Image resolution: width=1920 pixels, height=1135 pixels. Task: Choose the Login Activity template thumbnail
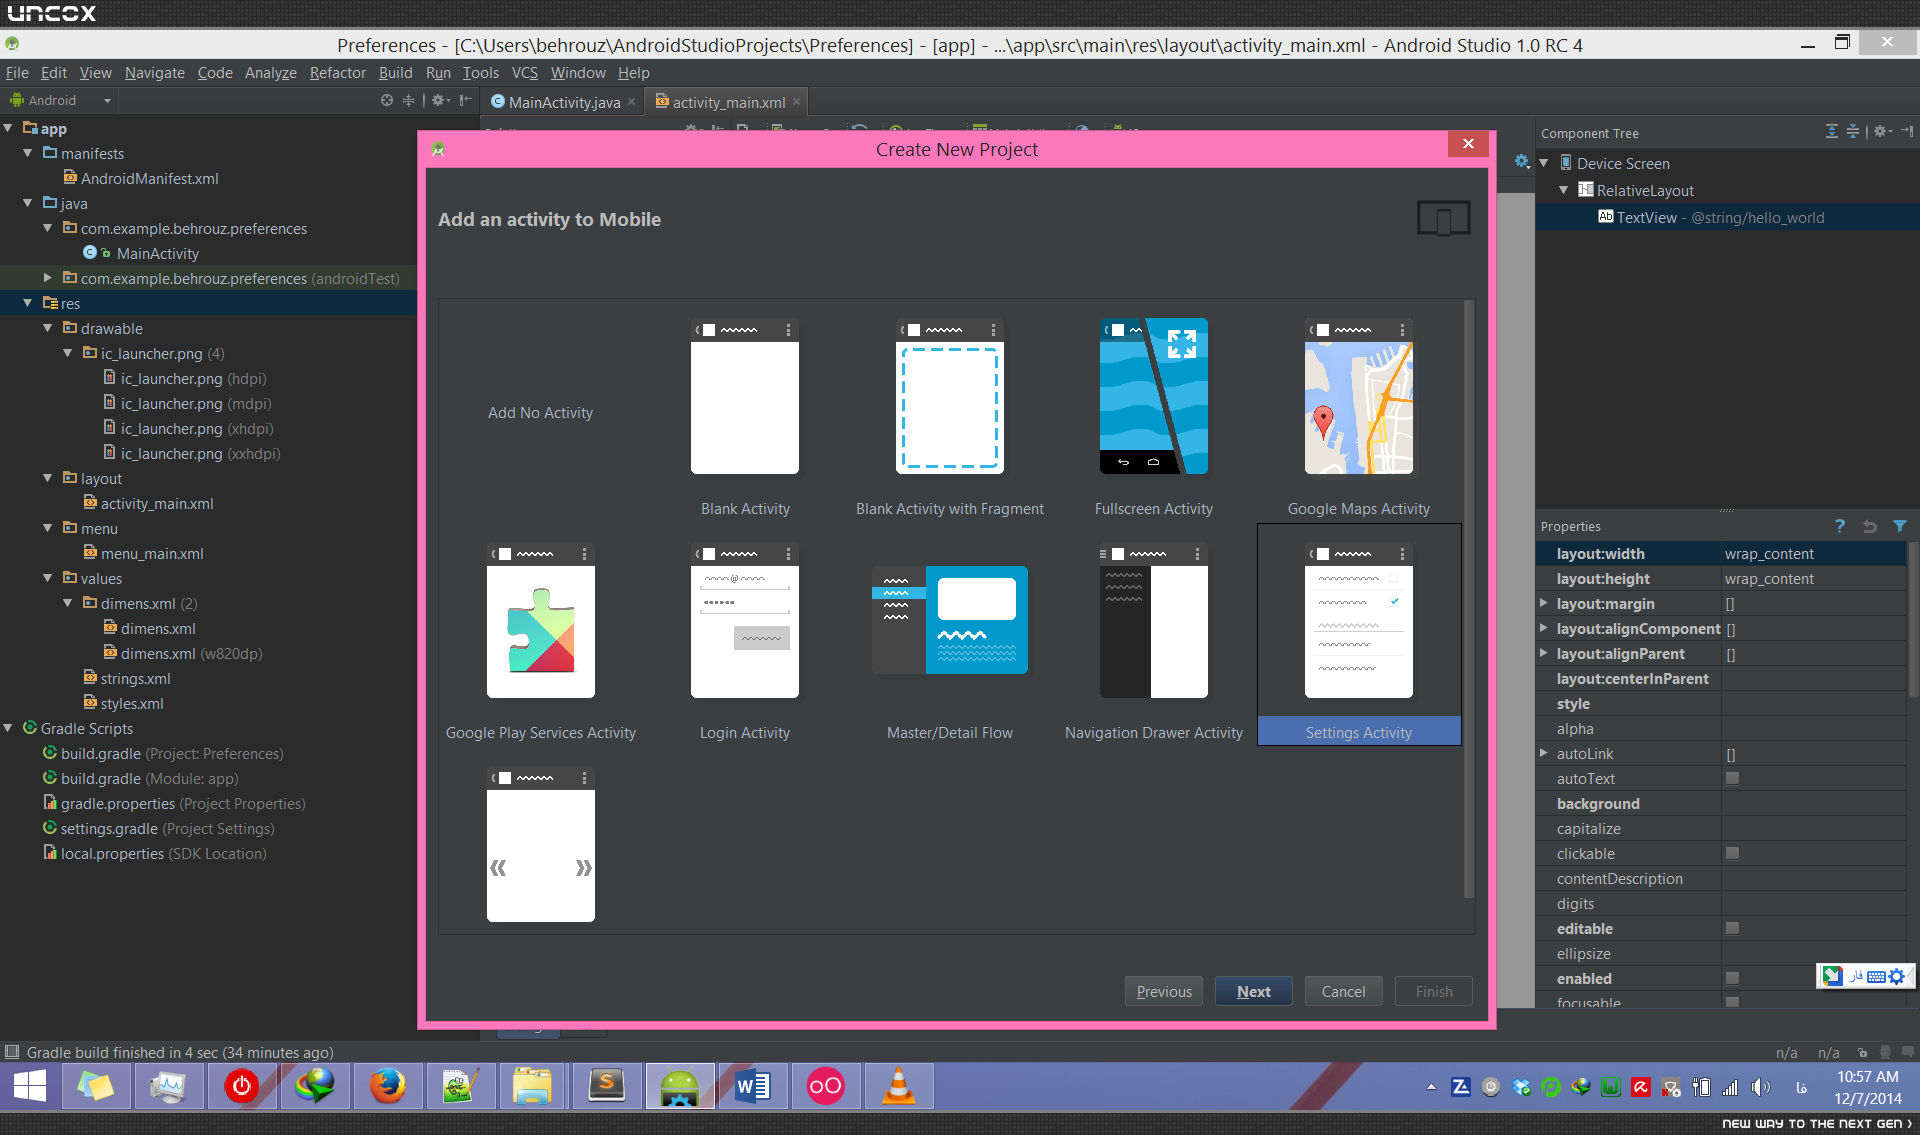click(x=744, y=622)
